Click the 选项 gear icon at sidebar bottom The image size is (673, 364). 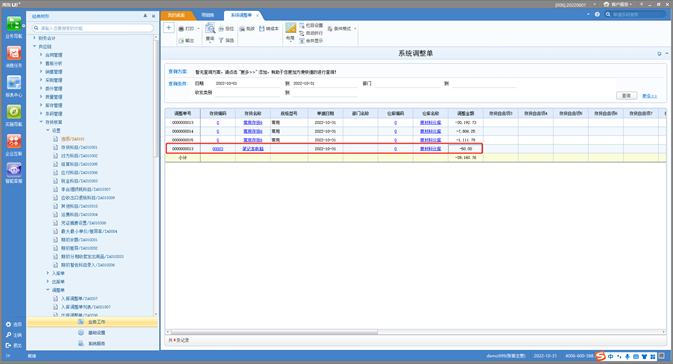coord(8,325)
